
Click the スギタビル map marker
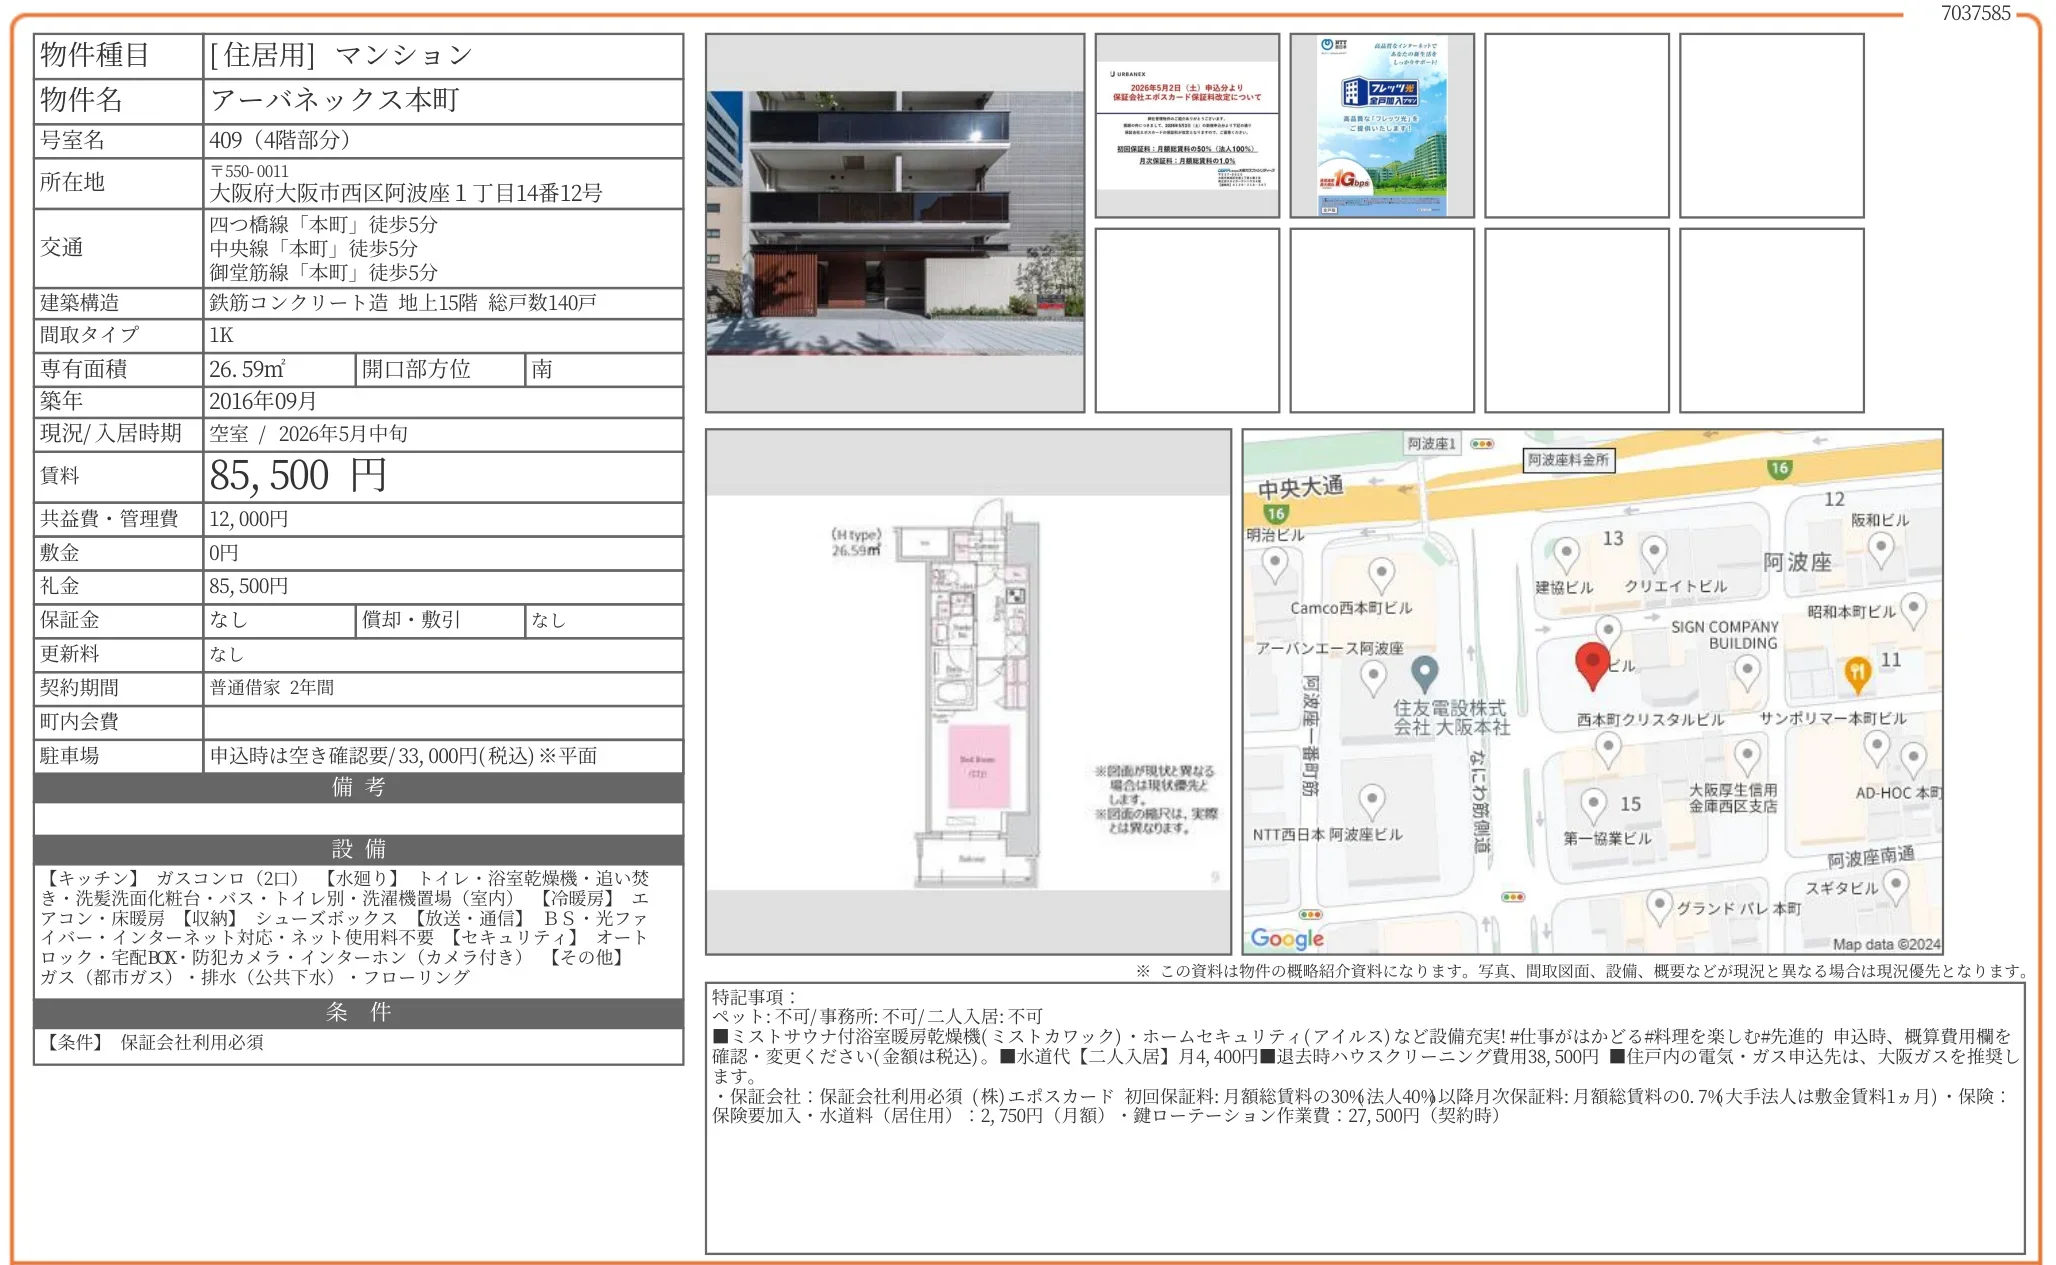tap(1896, 883)
